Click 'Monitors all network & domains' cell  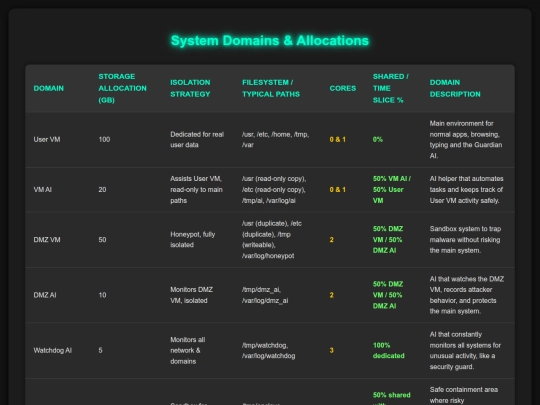[x=188, y=351]
